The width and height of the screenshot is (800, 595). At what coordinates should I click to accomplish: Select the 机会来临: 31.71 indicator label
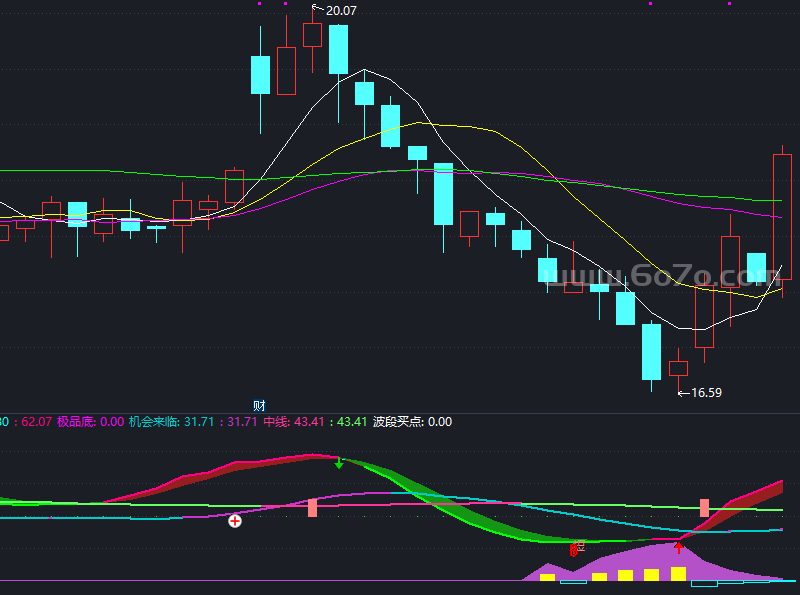pyautogui.click(x=171, y=422)
